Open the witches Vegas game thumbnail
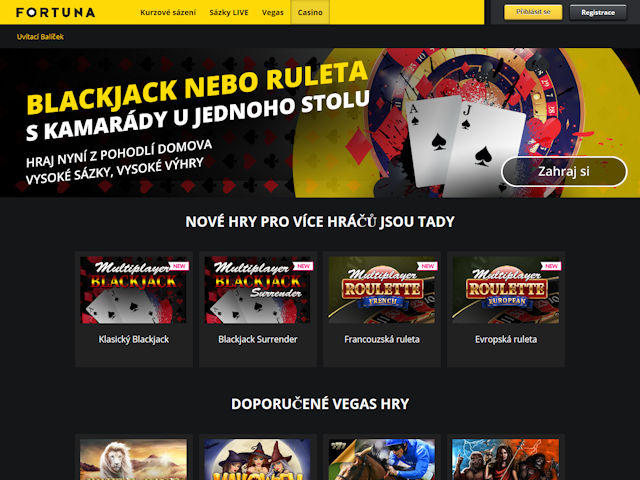 [x=258, y=460]
